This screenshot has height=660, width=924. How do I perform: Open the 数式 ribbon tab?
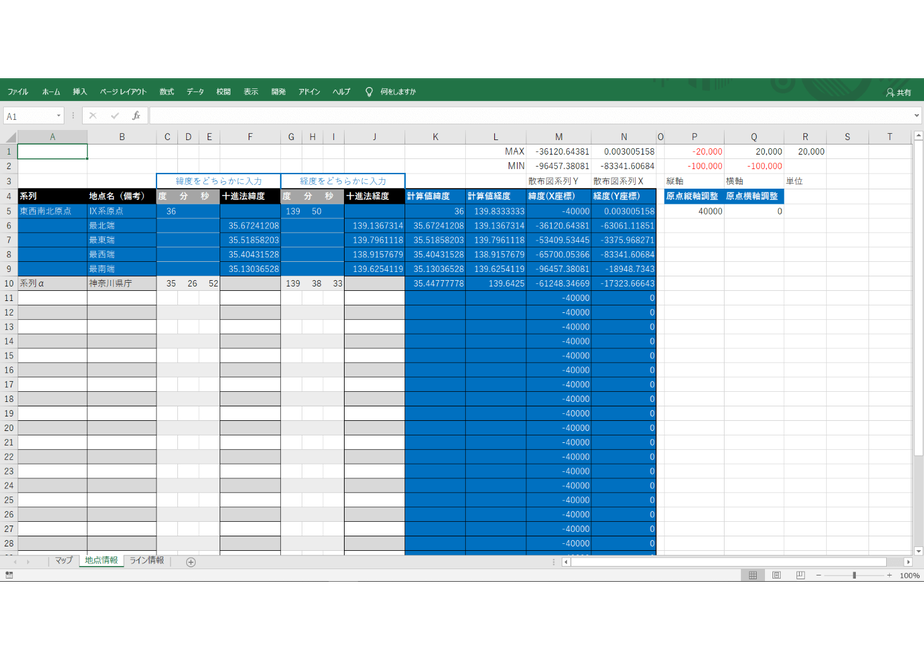[167, 92]
